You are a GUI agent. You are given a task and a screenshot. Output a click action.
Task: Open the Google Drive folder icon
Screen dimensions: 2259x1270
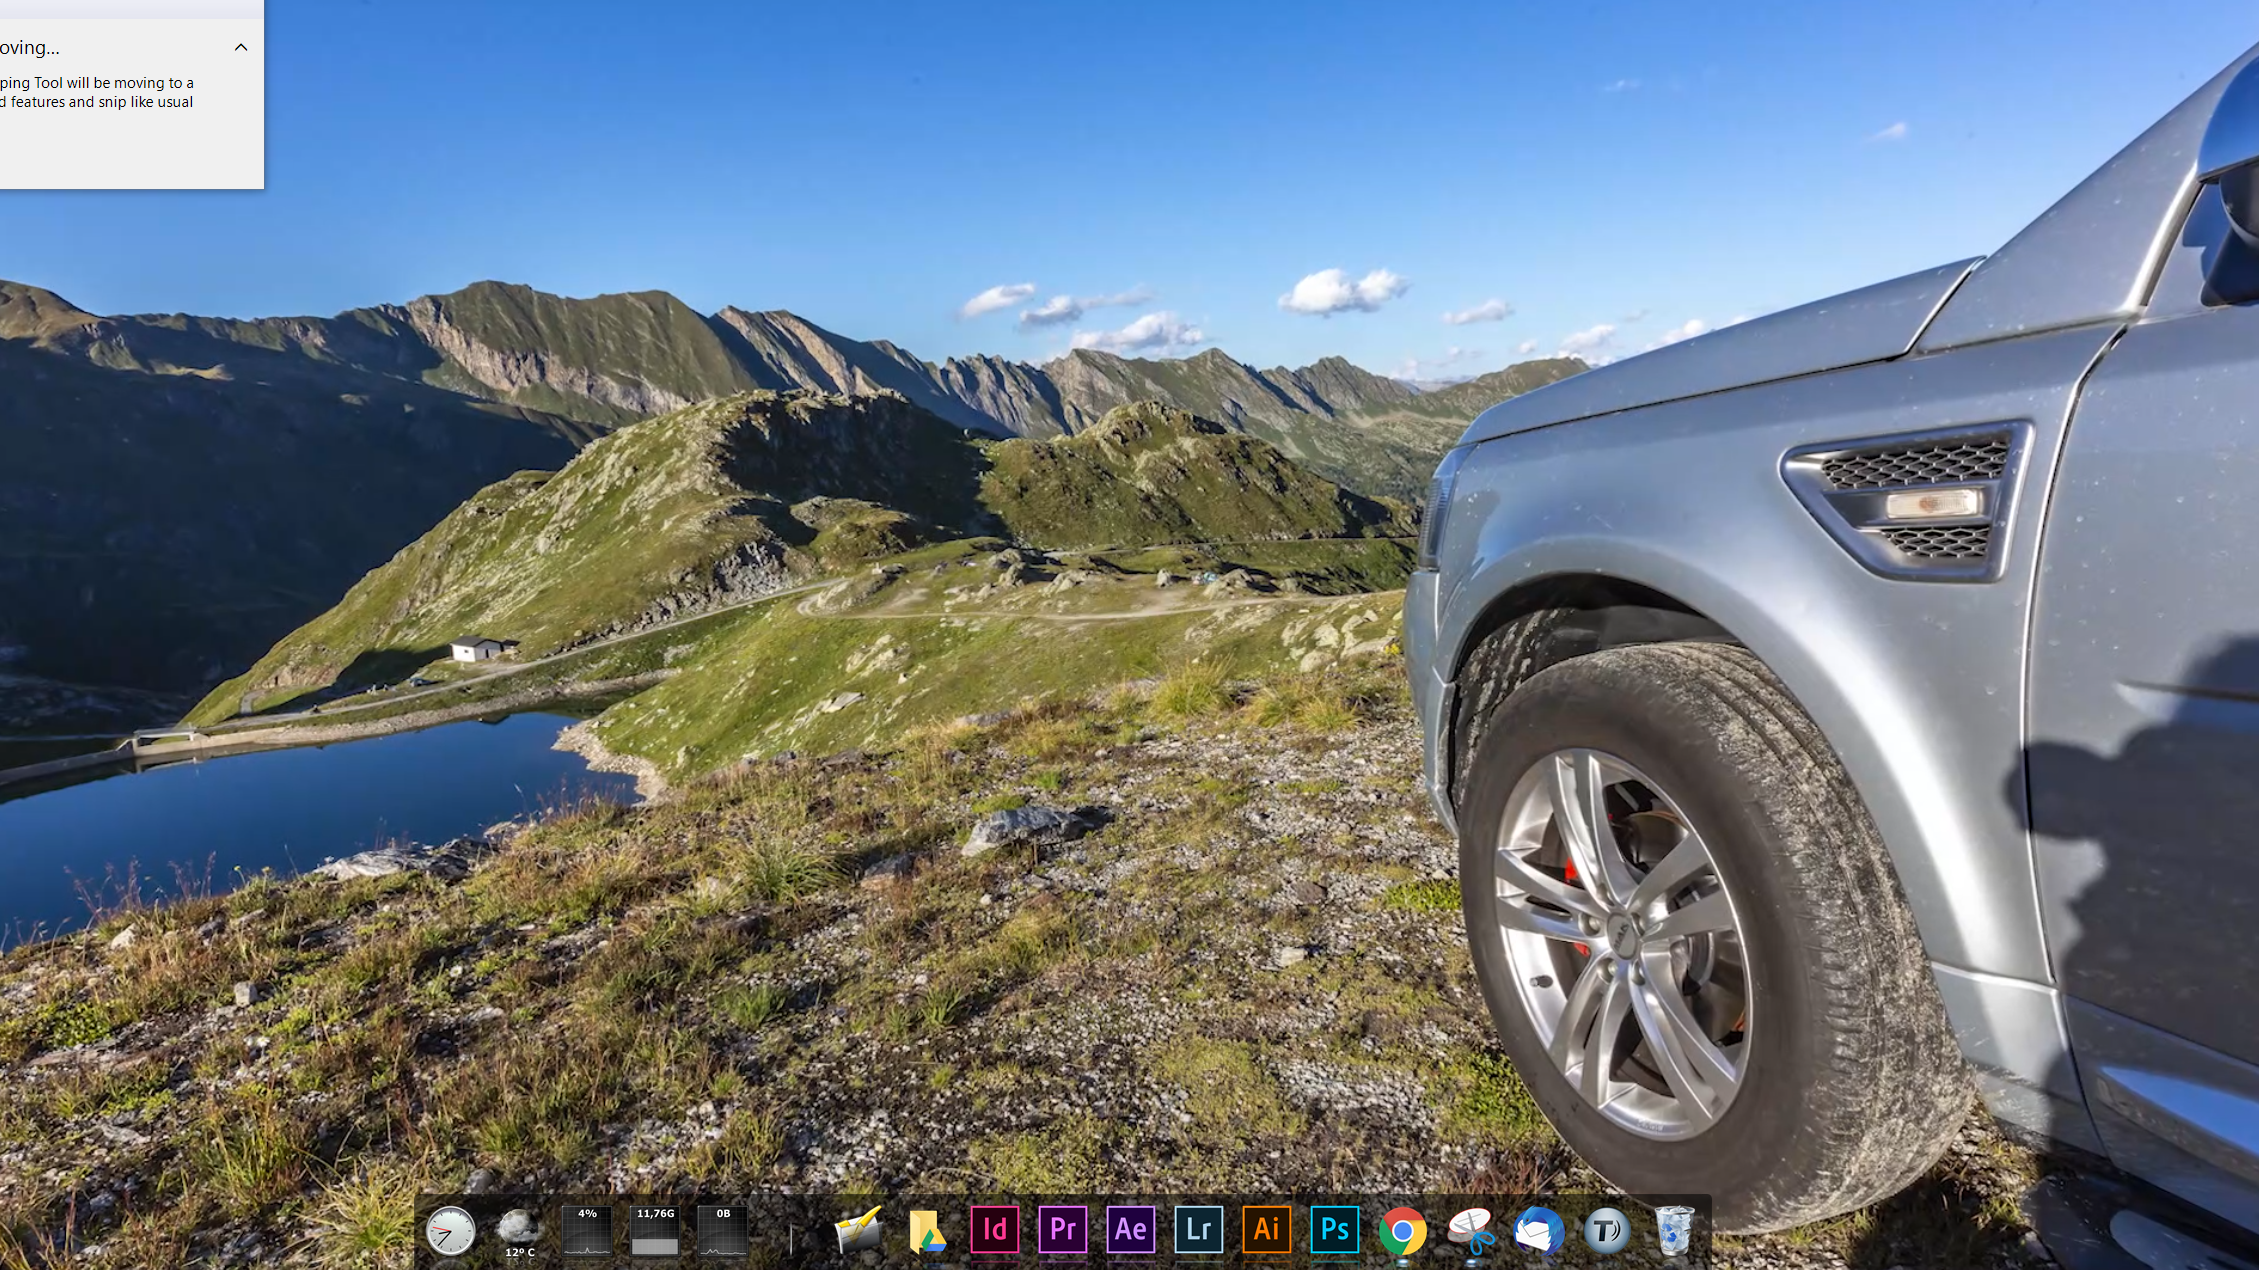pos(927,1230)
